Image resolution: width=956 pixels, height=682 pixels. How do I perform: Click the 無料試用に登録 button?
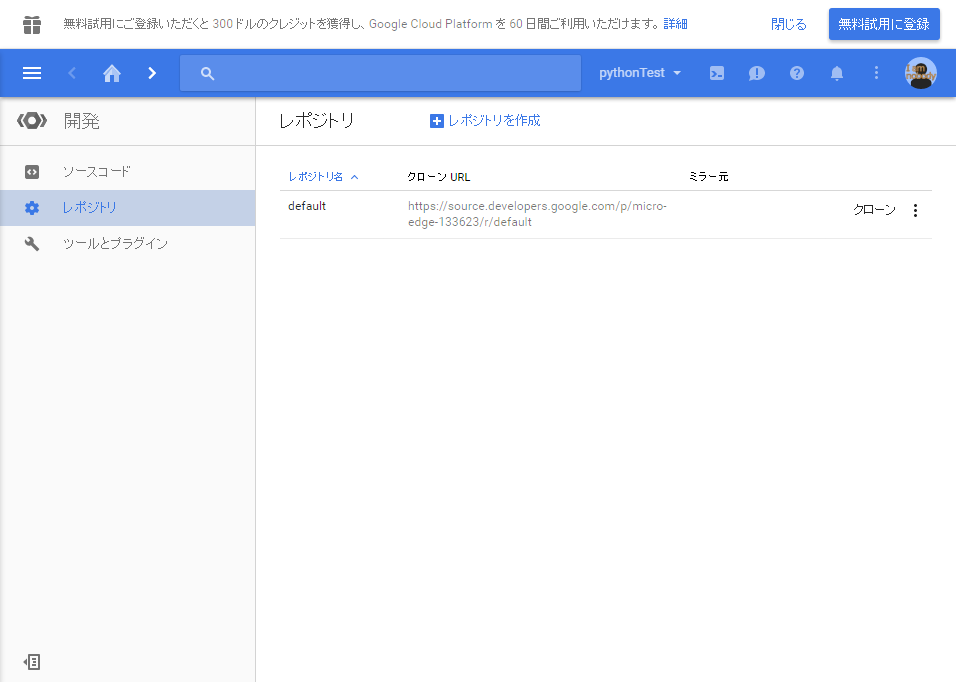click(884, 23)
